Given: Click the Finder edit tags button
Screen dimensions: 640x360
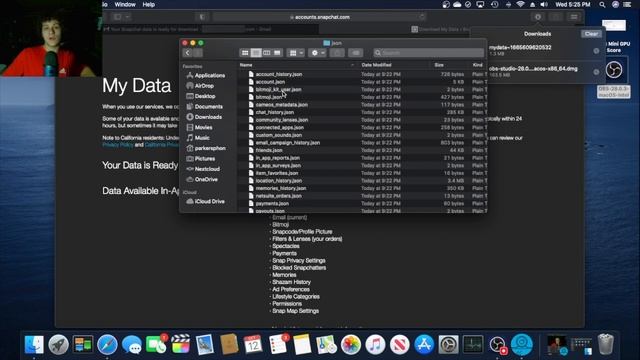Looking at the screenshot, I should tap(356, 53).
